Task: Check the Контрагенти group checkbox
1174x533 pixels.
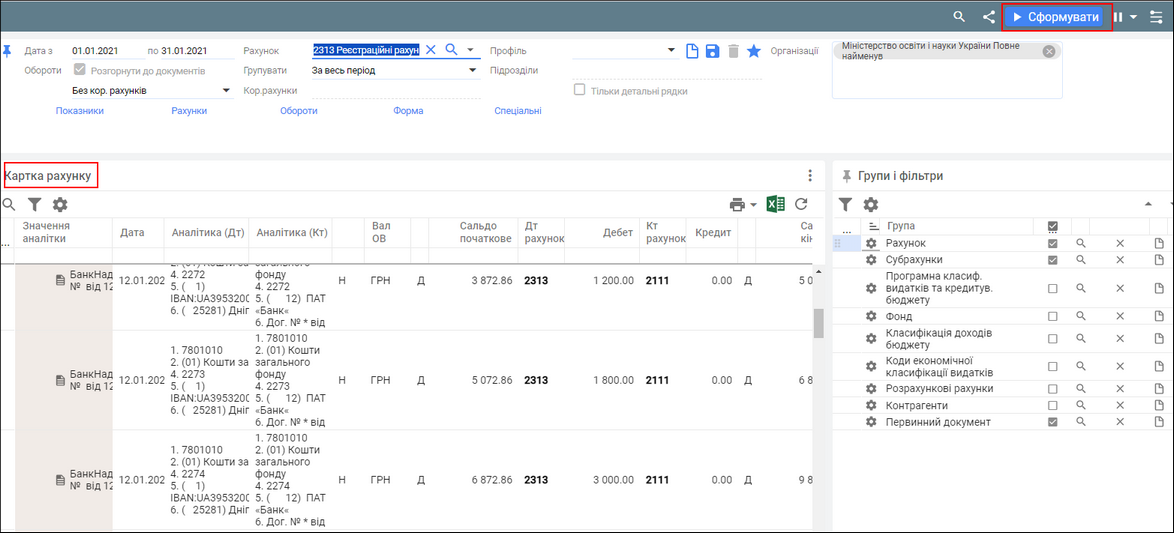Action: [x=1052, y=406]
